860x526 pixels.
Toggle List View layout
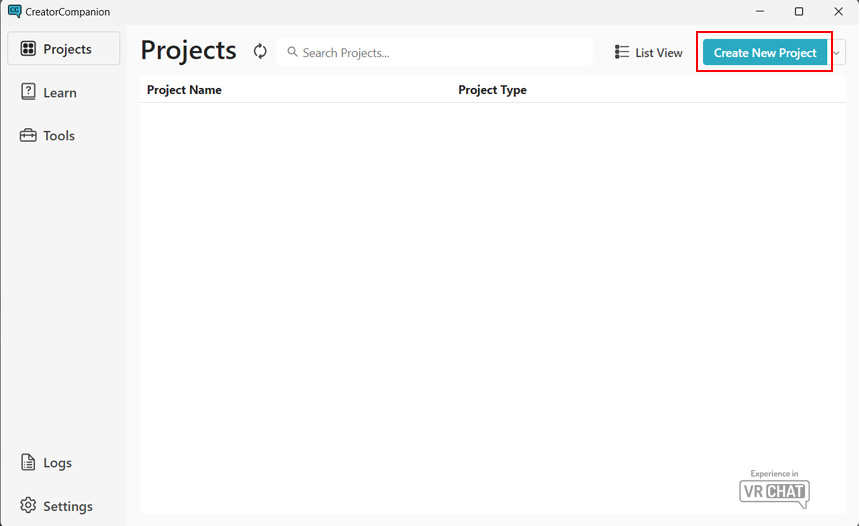pyautogui.click(x=648, y=53)
